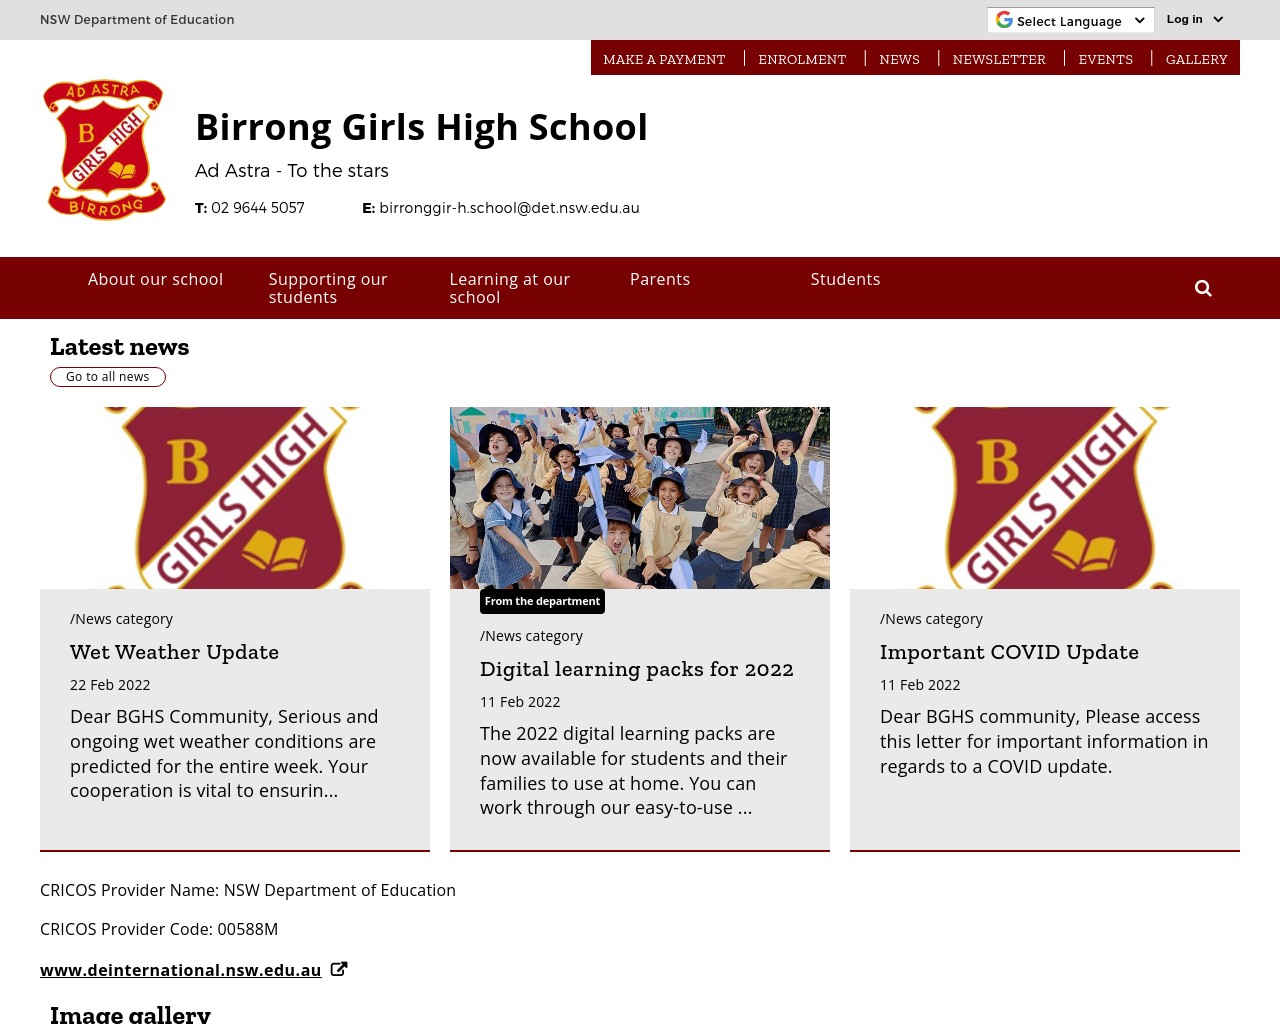
Task: Select the Parents navigation item
Action: 660,279
